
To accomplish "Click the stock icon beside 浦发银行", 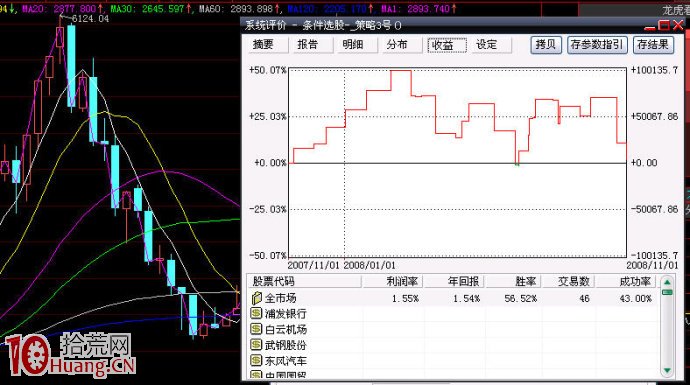I will pyautogui.click(x=256, y=314).
